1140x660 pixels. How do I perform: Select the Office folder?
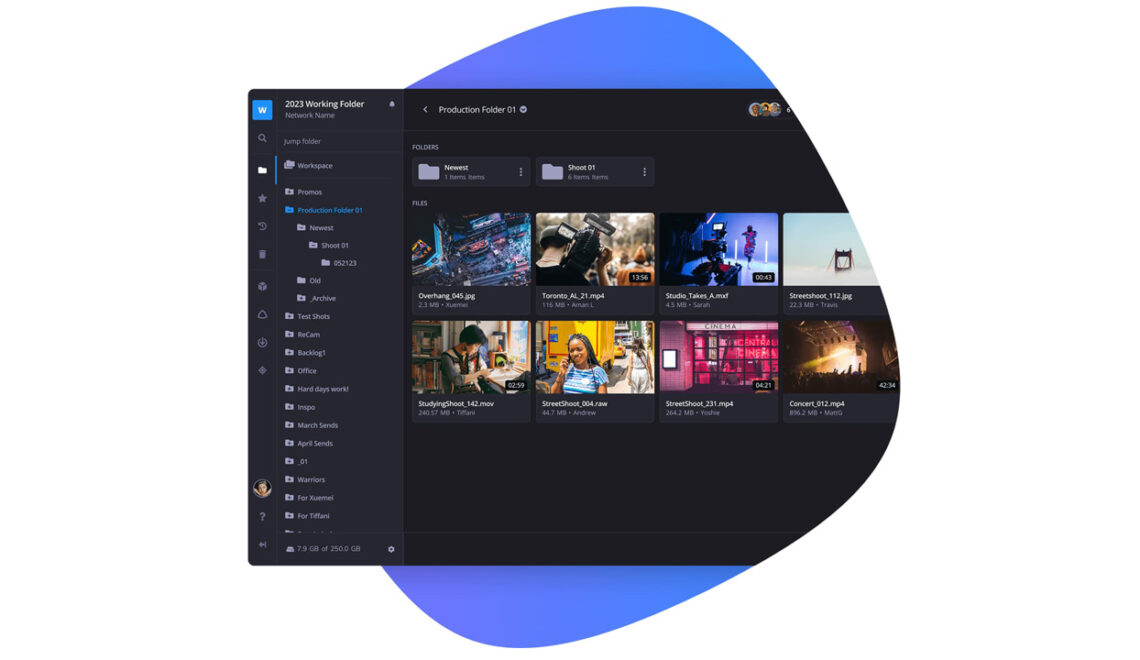[301, 371]
